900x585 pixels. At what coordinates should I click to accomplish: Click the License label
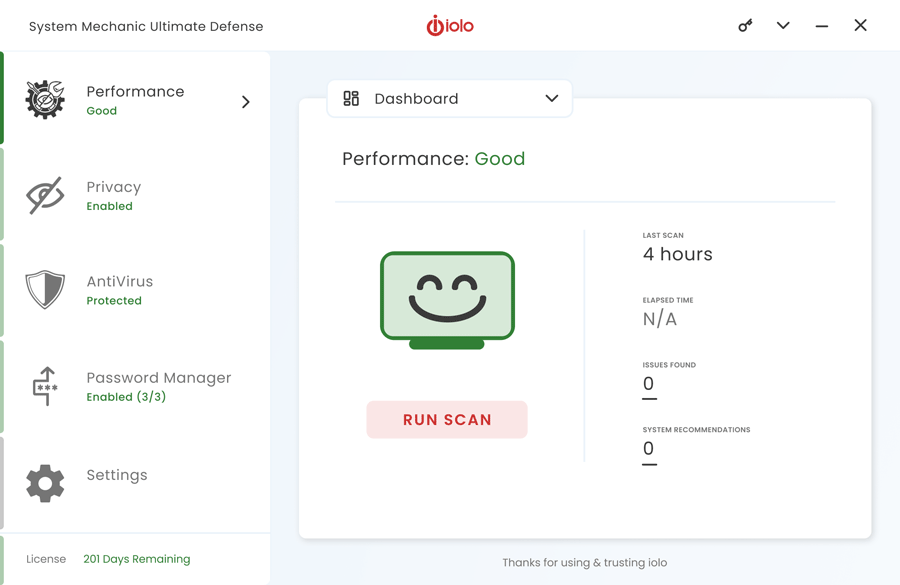click(x=46, y=559)
